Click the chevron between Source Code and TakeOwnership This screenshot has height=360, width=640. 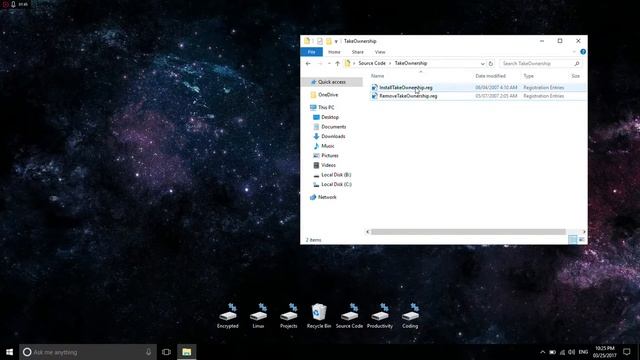coord(390,64)
